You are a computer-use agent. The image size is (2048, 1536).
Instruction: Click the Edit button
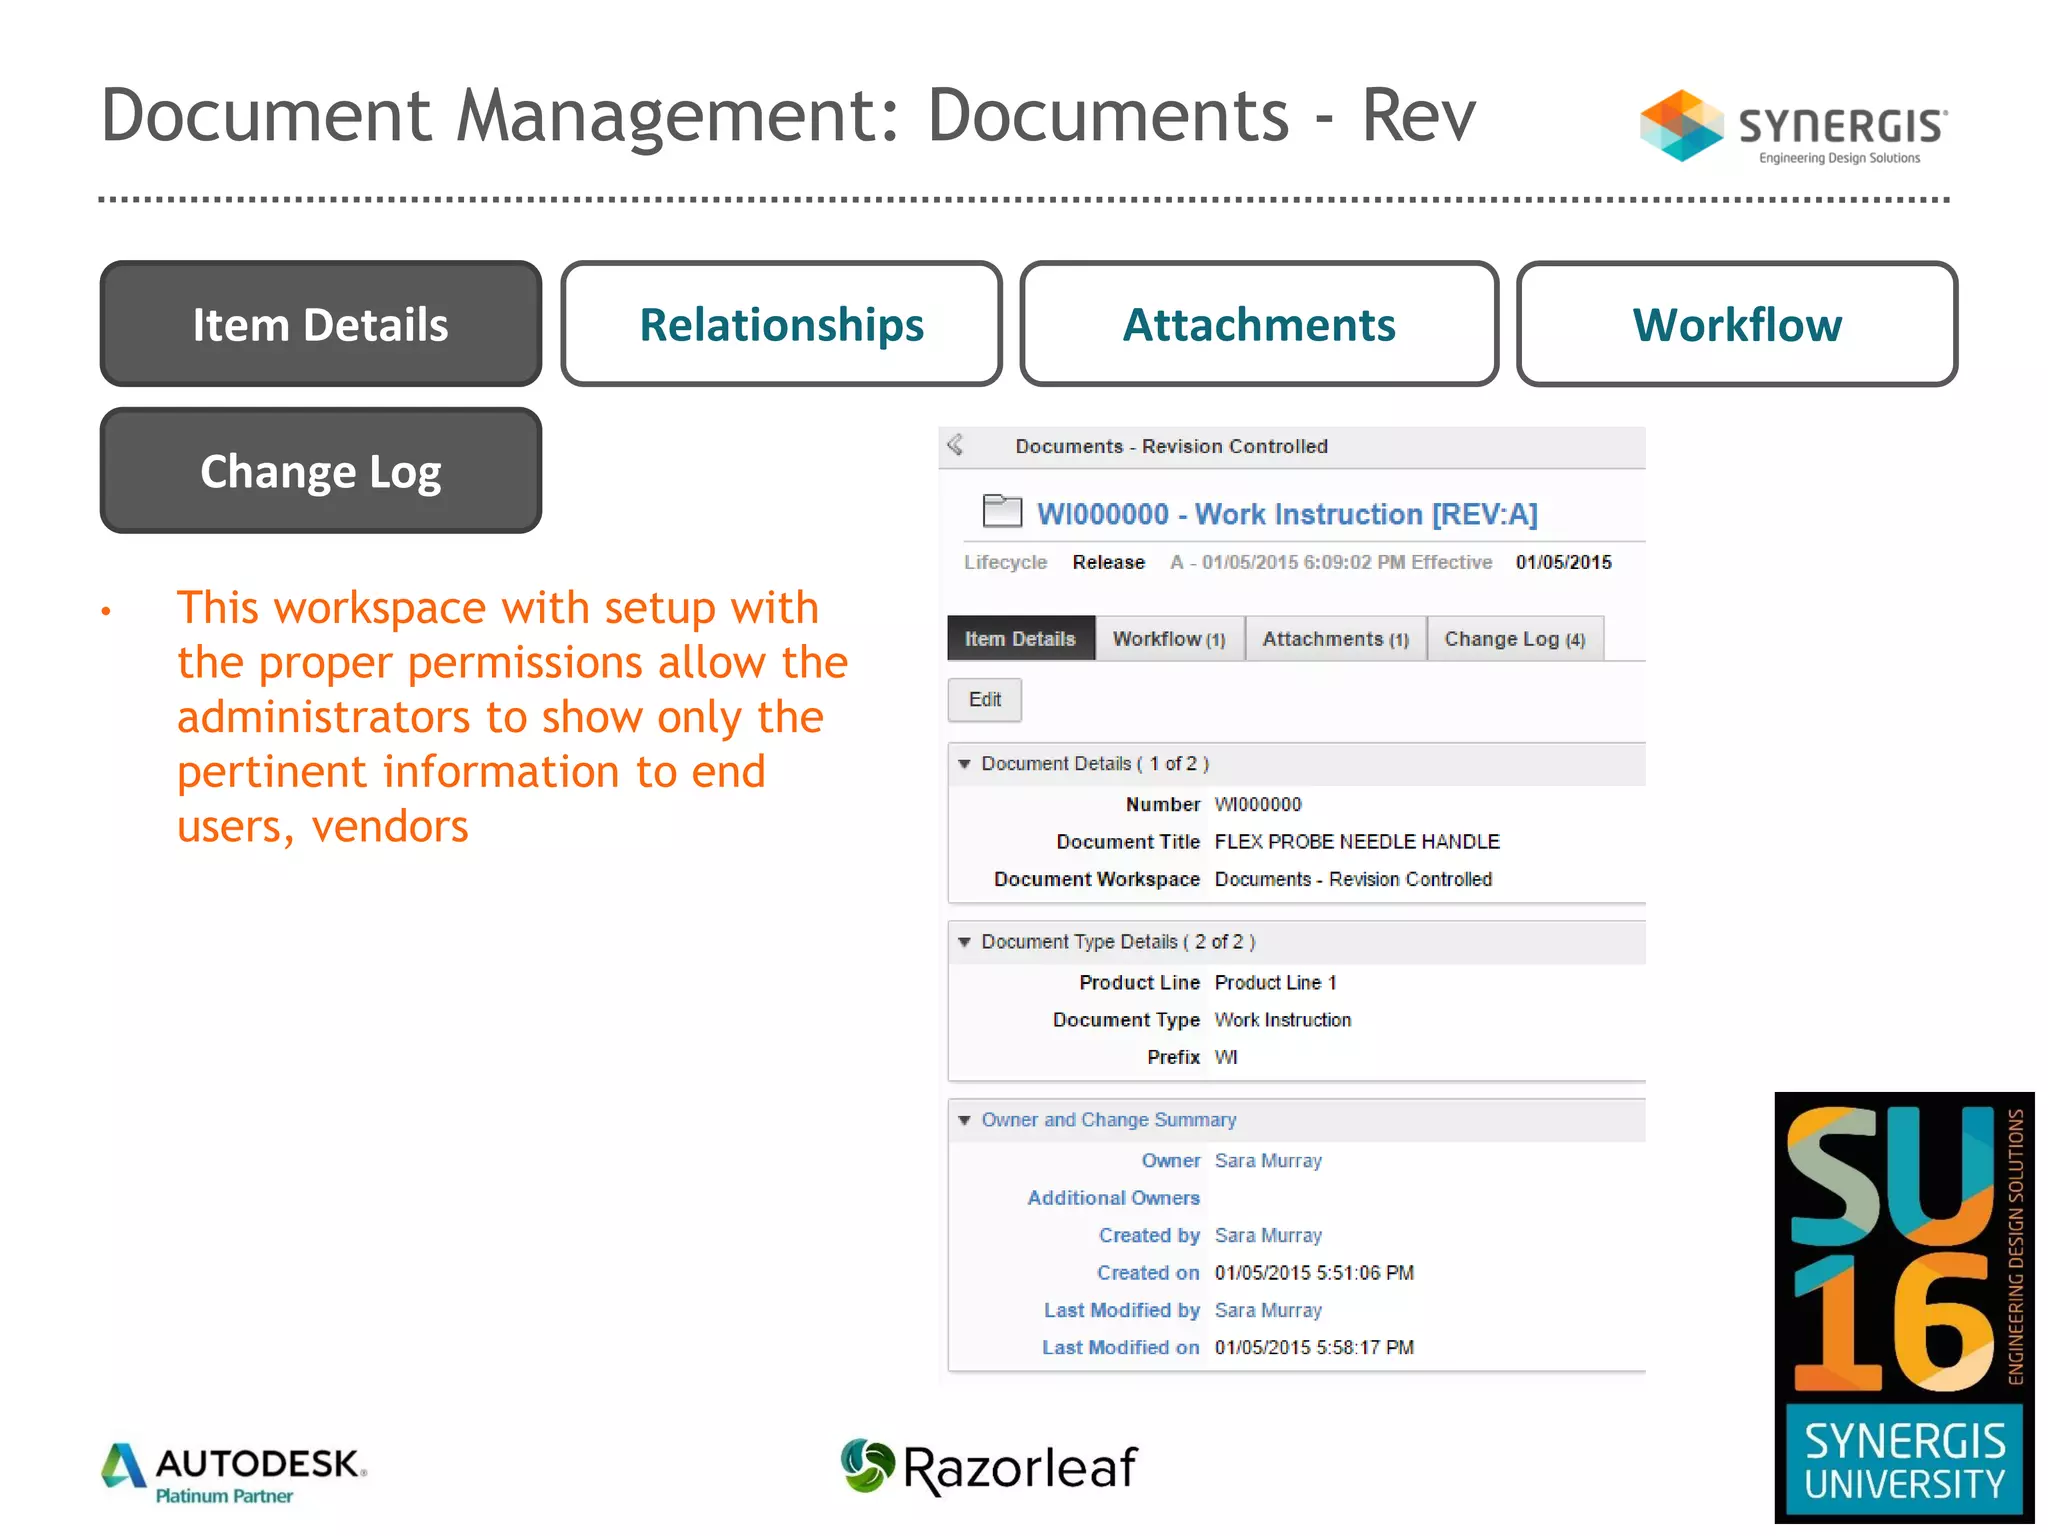pyautogui.click(x=984, y=700)
